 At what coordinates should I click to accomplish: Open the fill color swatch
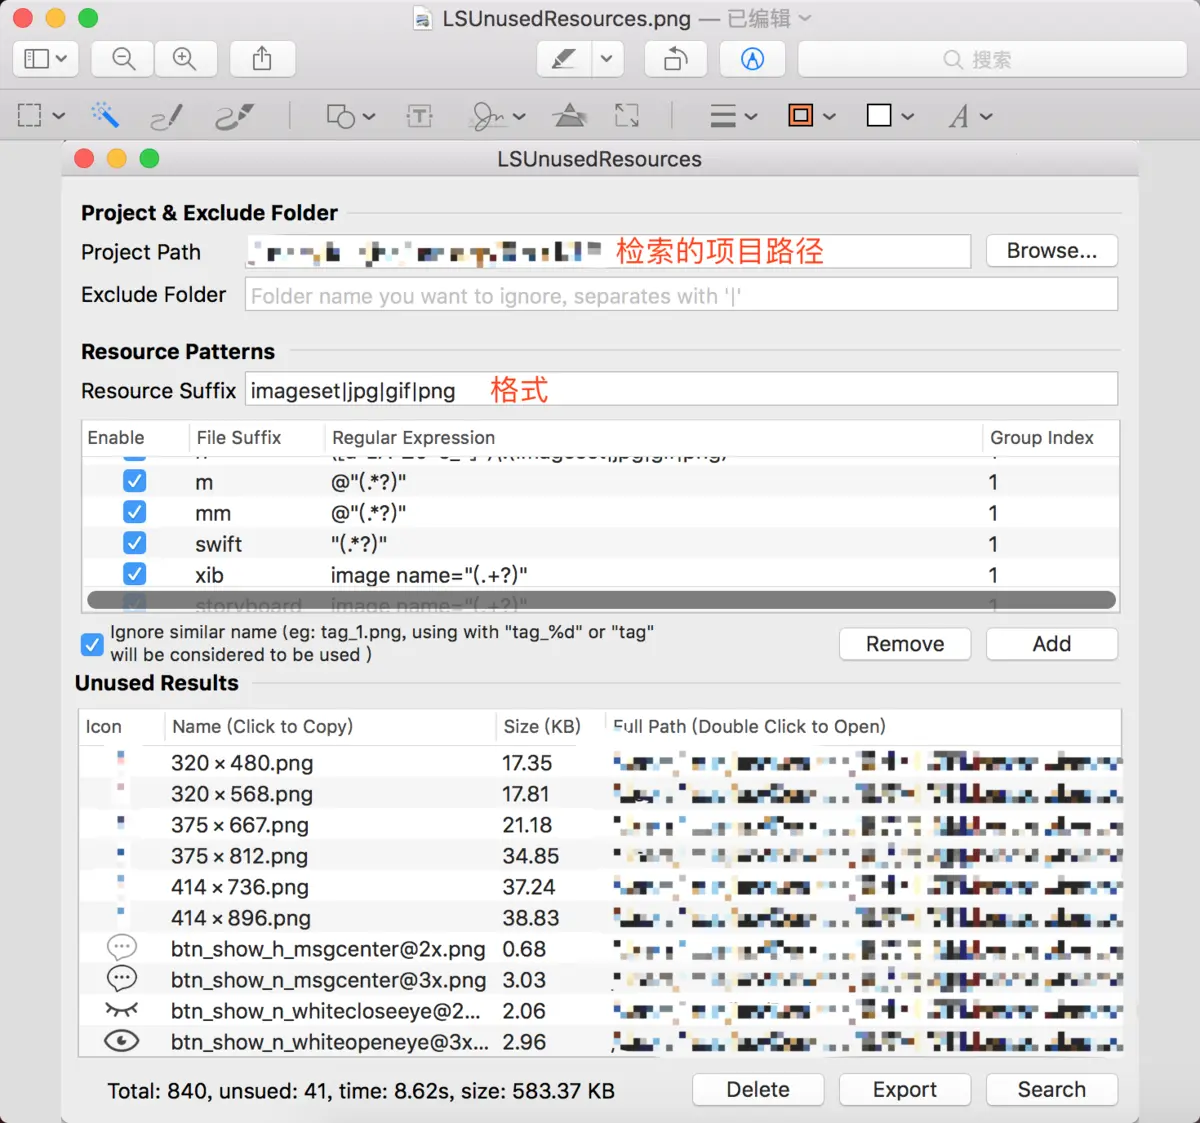tap(879, 116)
